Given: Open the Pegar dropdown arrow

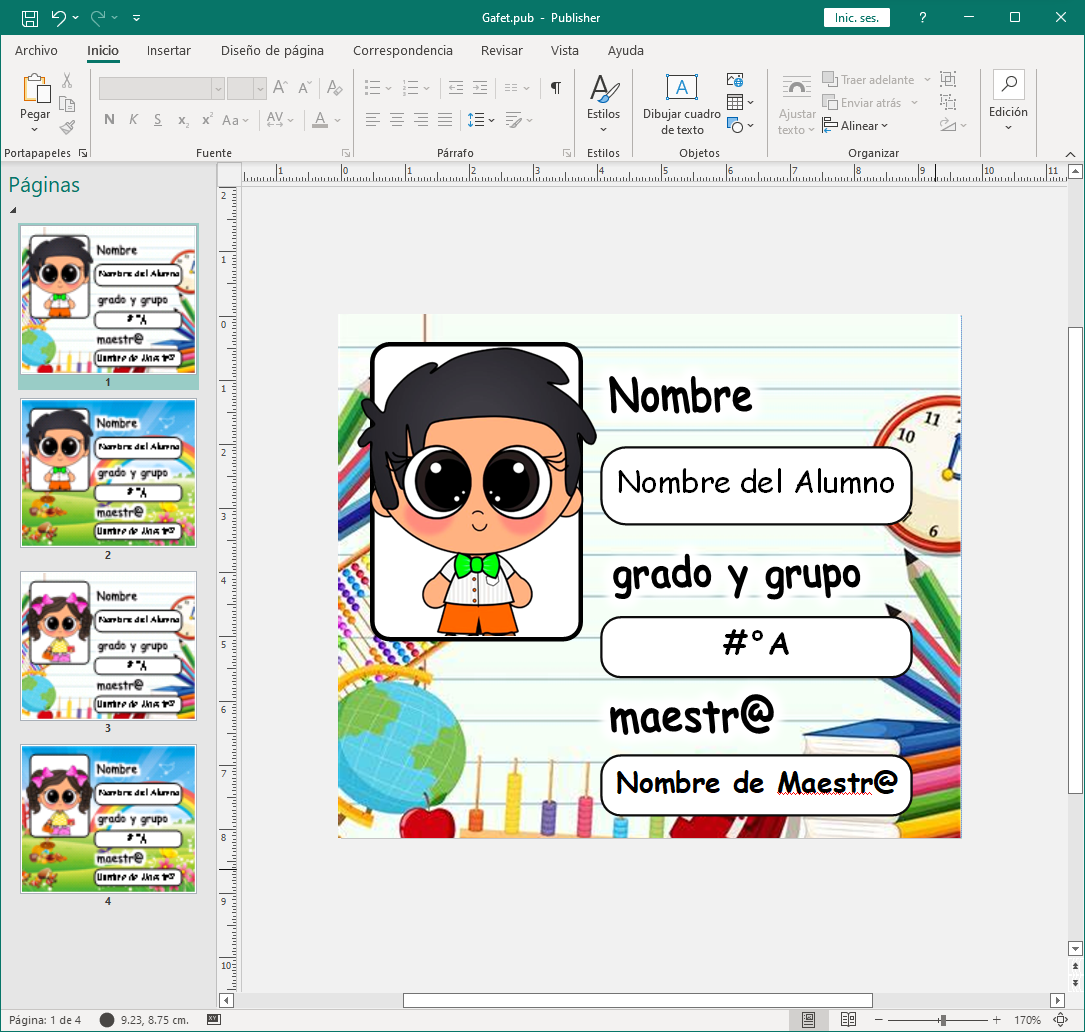Looking at the screenshot, I should 35,129.
